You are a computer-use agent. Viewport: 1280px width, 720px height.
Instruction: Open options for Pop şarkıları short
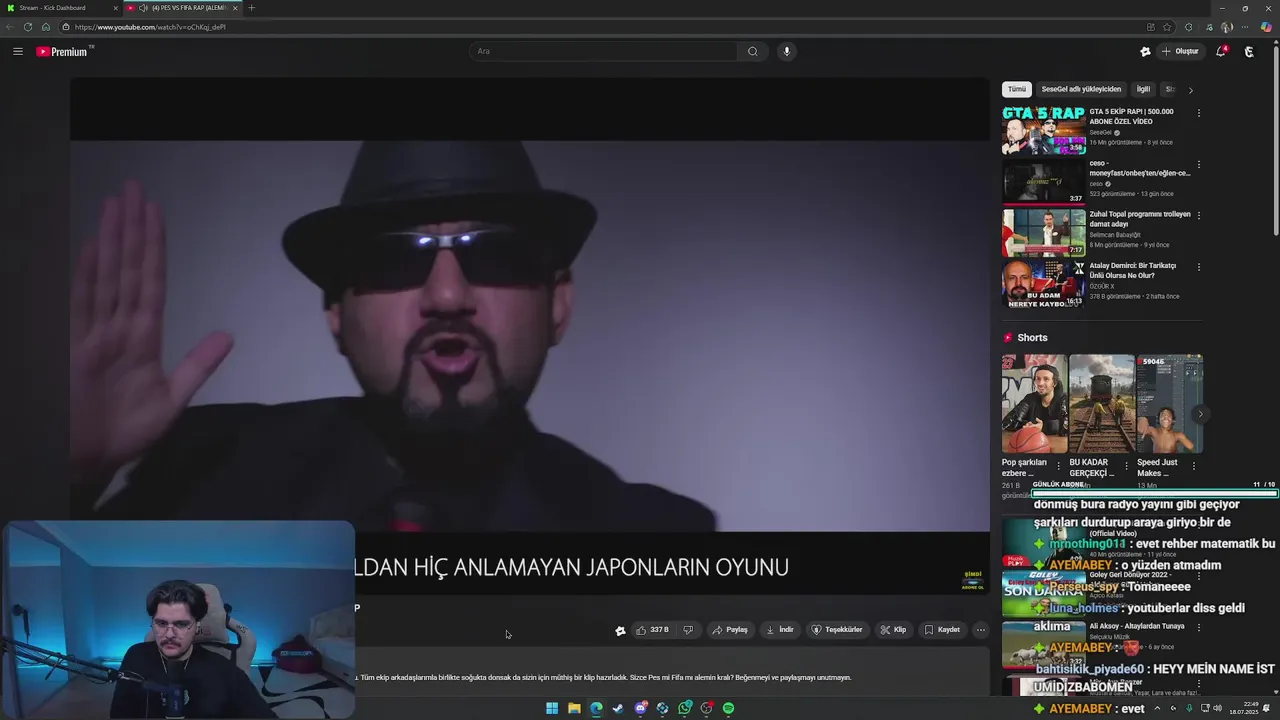1059,466
